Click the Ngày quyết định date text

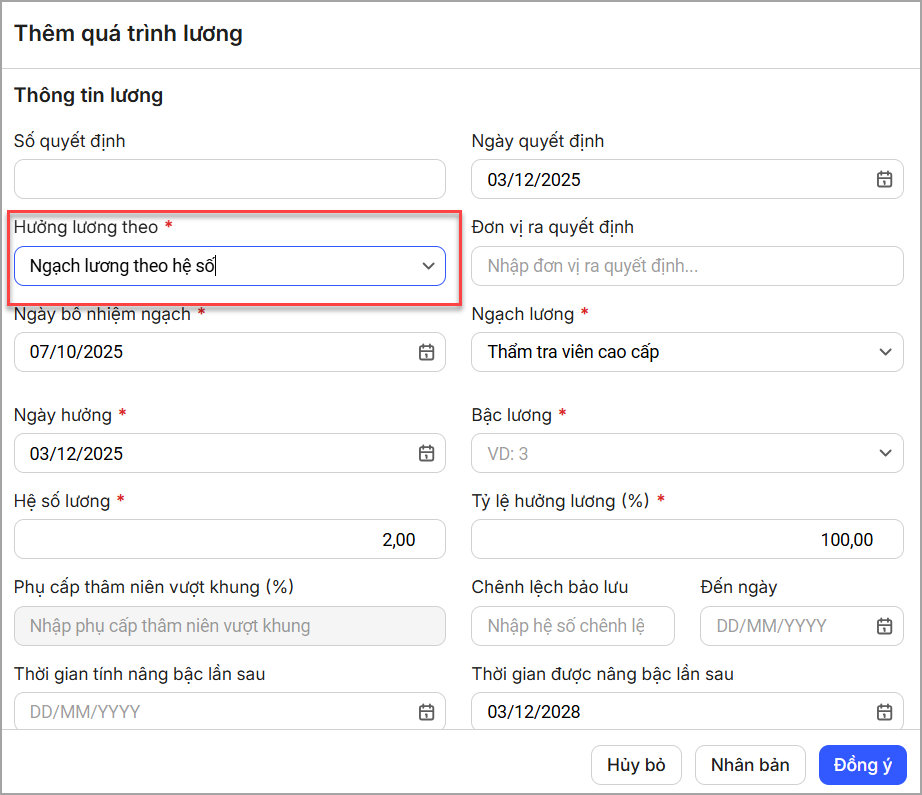click(534, 180)
